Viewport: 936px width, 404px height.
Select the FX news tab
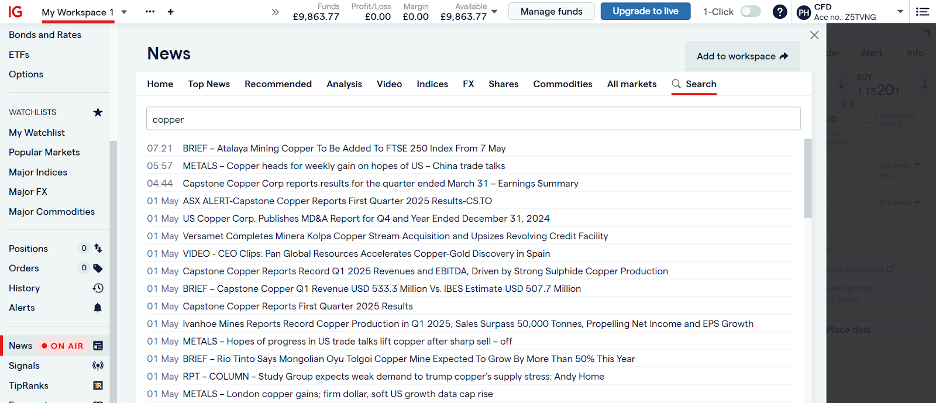pos(469,84)
